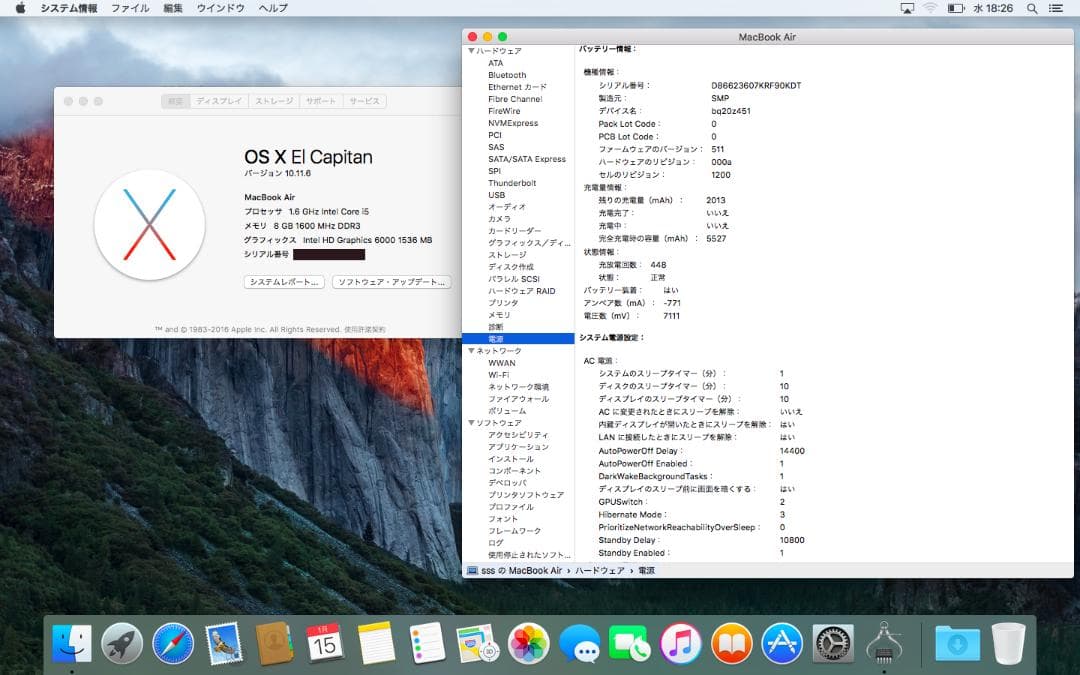1080x675 pixels.
Task: Open iBooks orange book icon
Action: 731,643
